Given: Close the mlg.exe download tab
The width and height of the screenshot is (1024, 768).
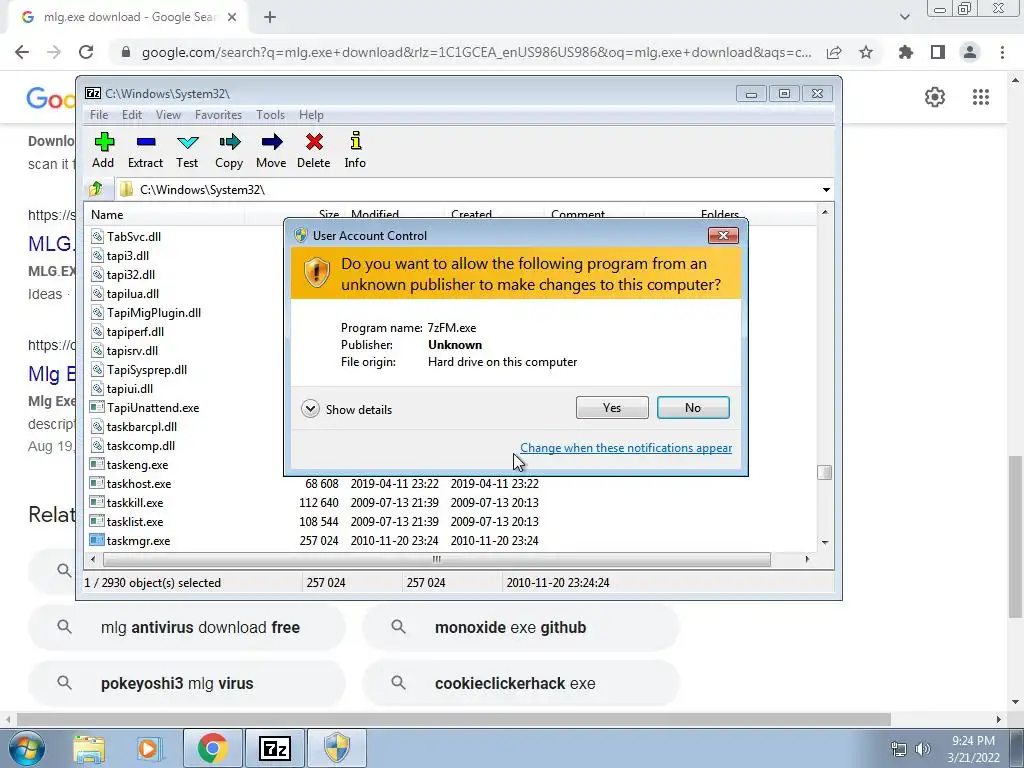Looking at the screenshot, I should click(x=232, y=17).
